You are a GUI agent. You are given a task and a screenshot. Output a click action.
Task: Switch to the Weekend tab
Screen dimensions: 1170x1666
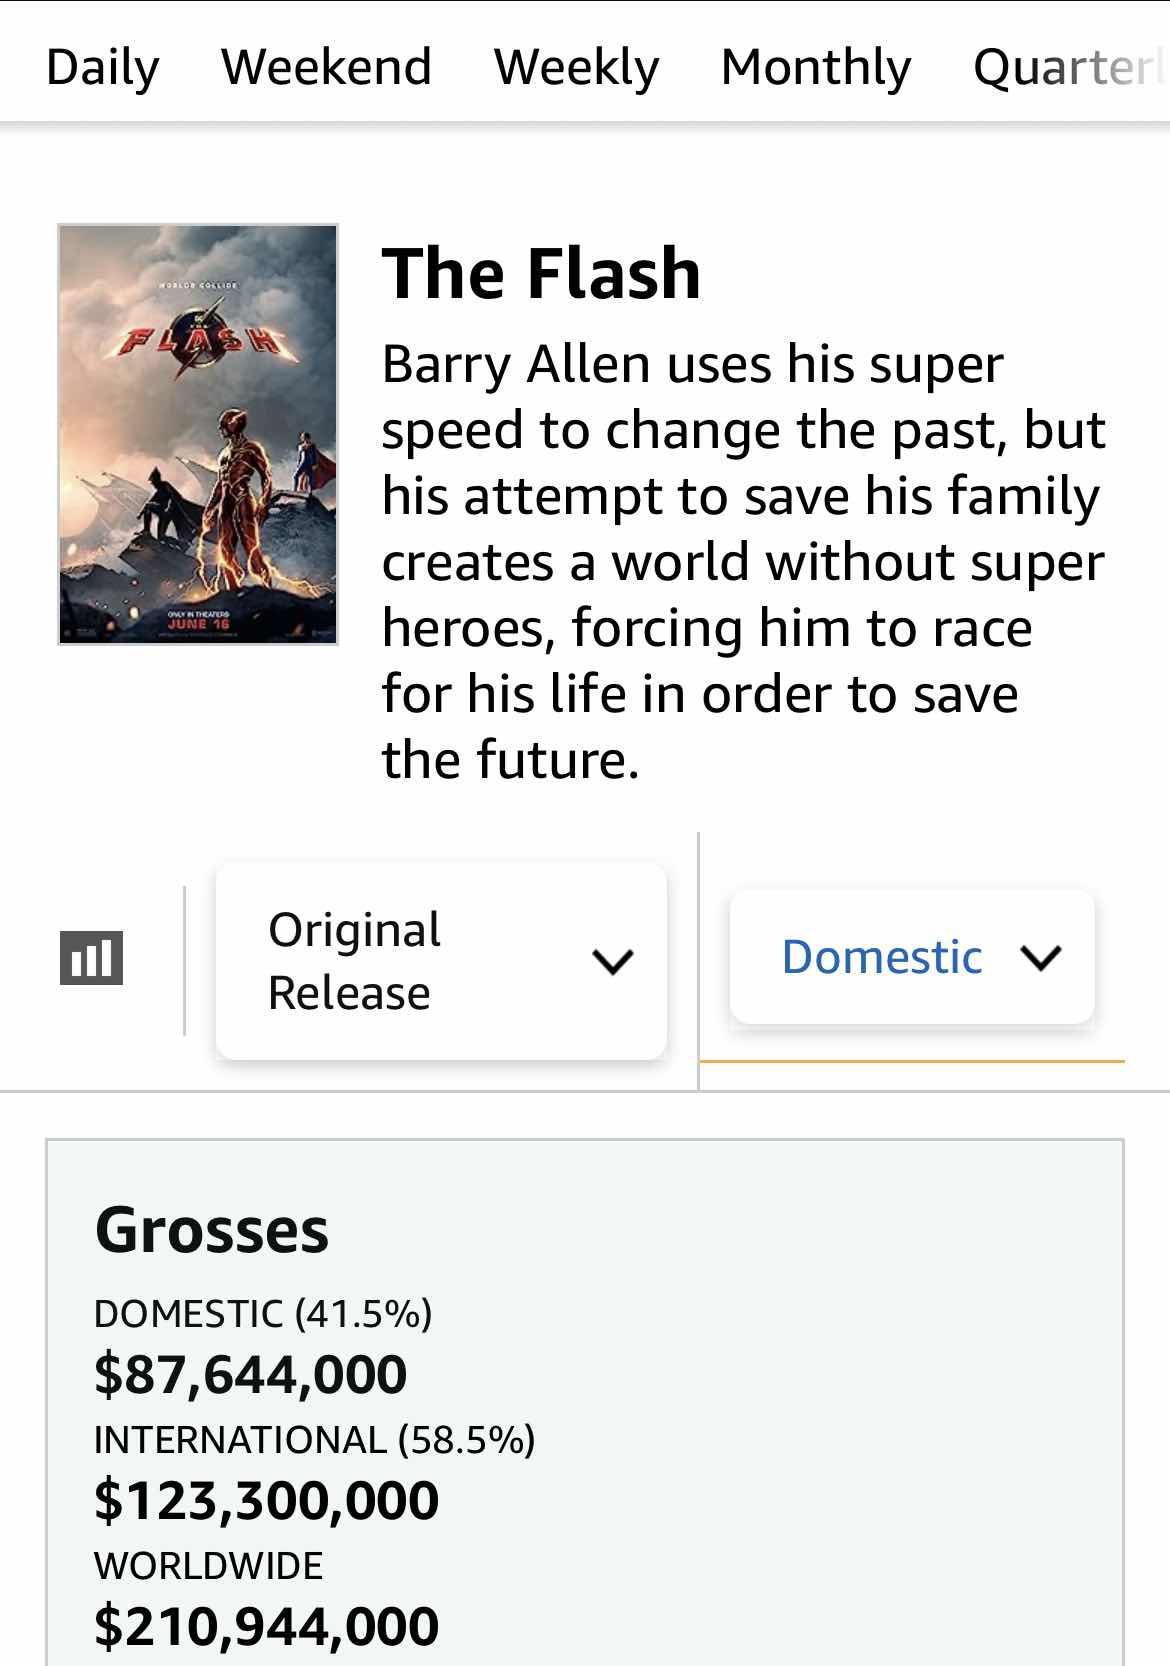tap(326, 67)
